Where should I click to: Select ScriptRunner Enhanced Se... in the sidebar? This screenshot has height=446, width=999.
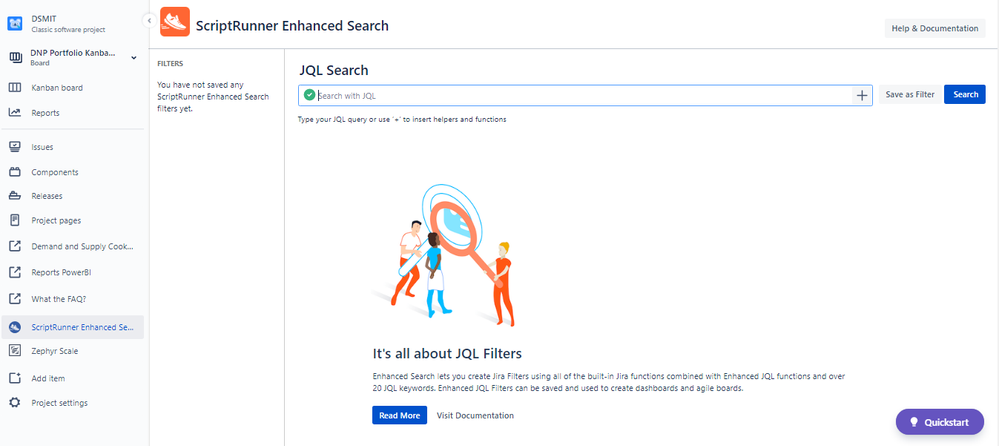point(72,327)
